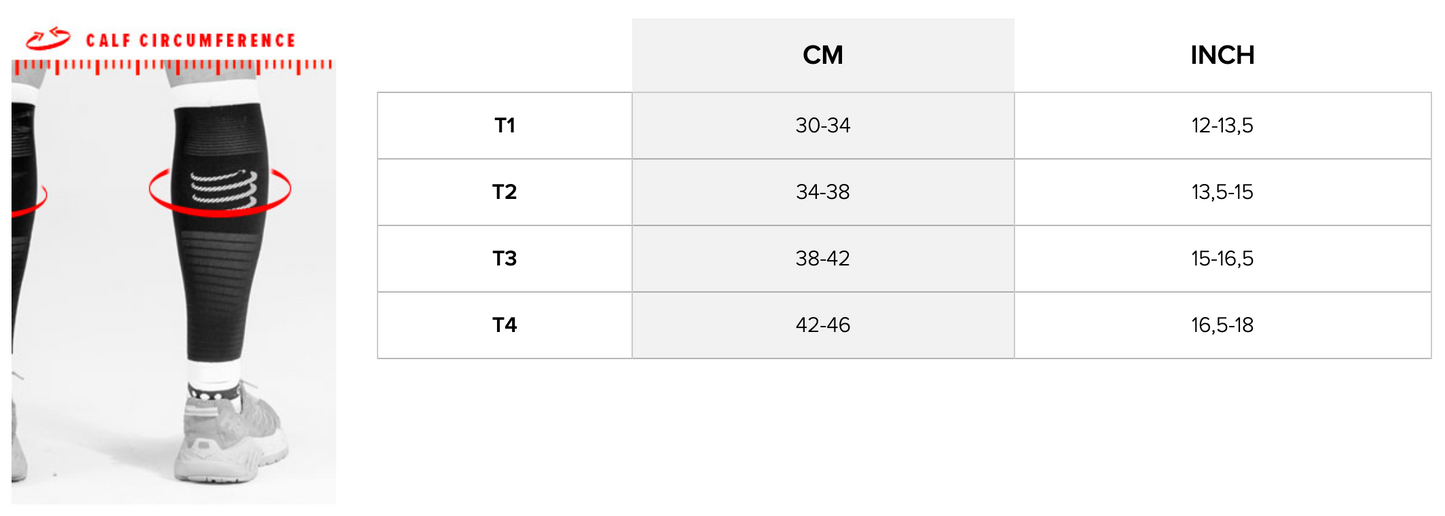The height and width of the screenshot is (516, 1445).
Task: Click the T1 size row label
Action: pyautogui.click(x=505, y=126)
